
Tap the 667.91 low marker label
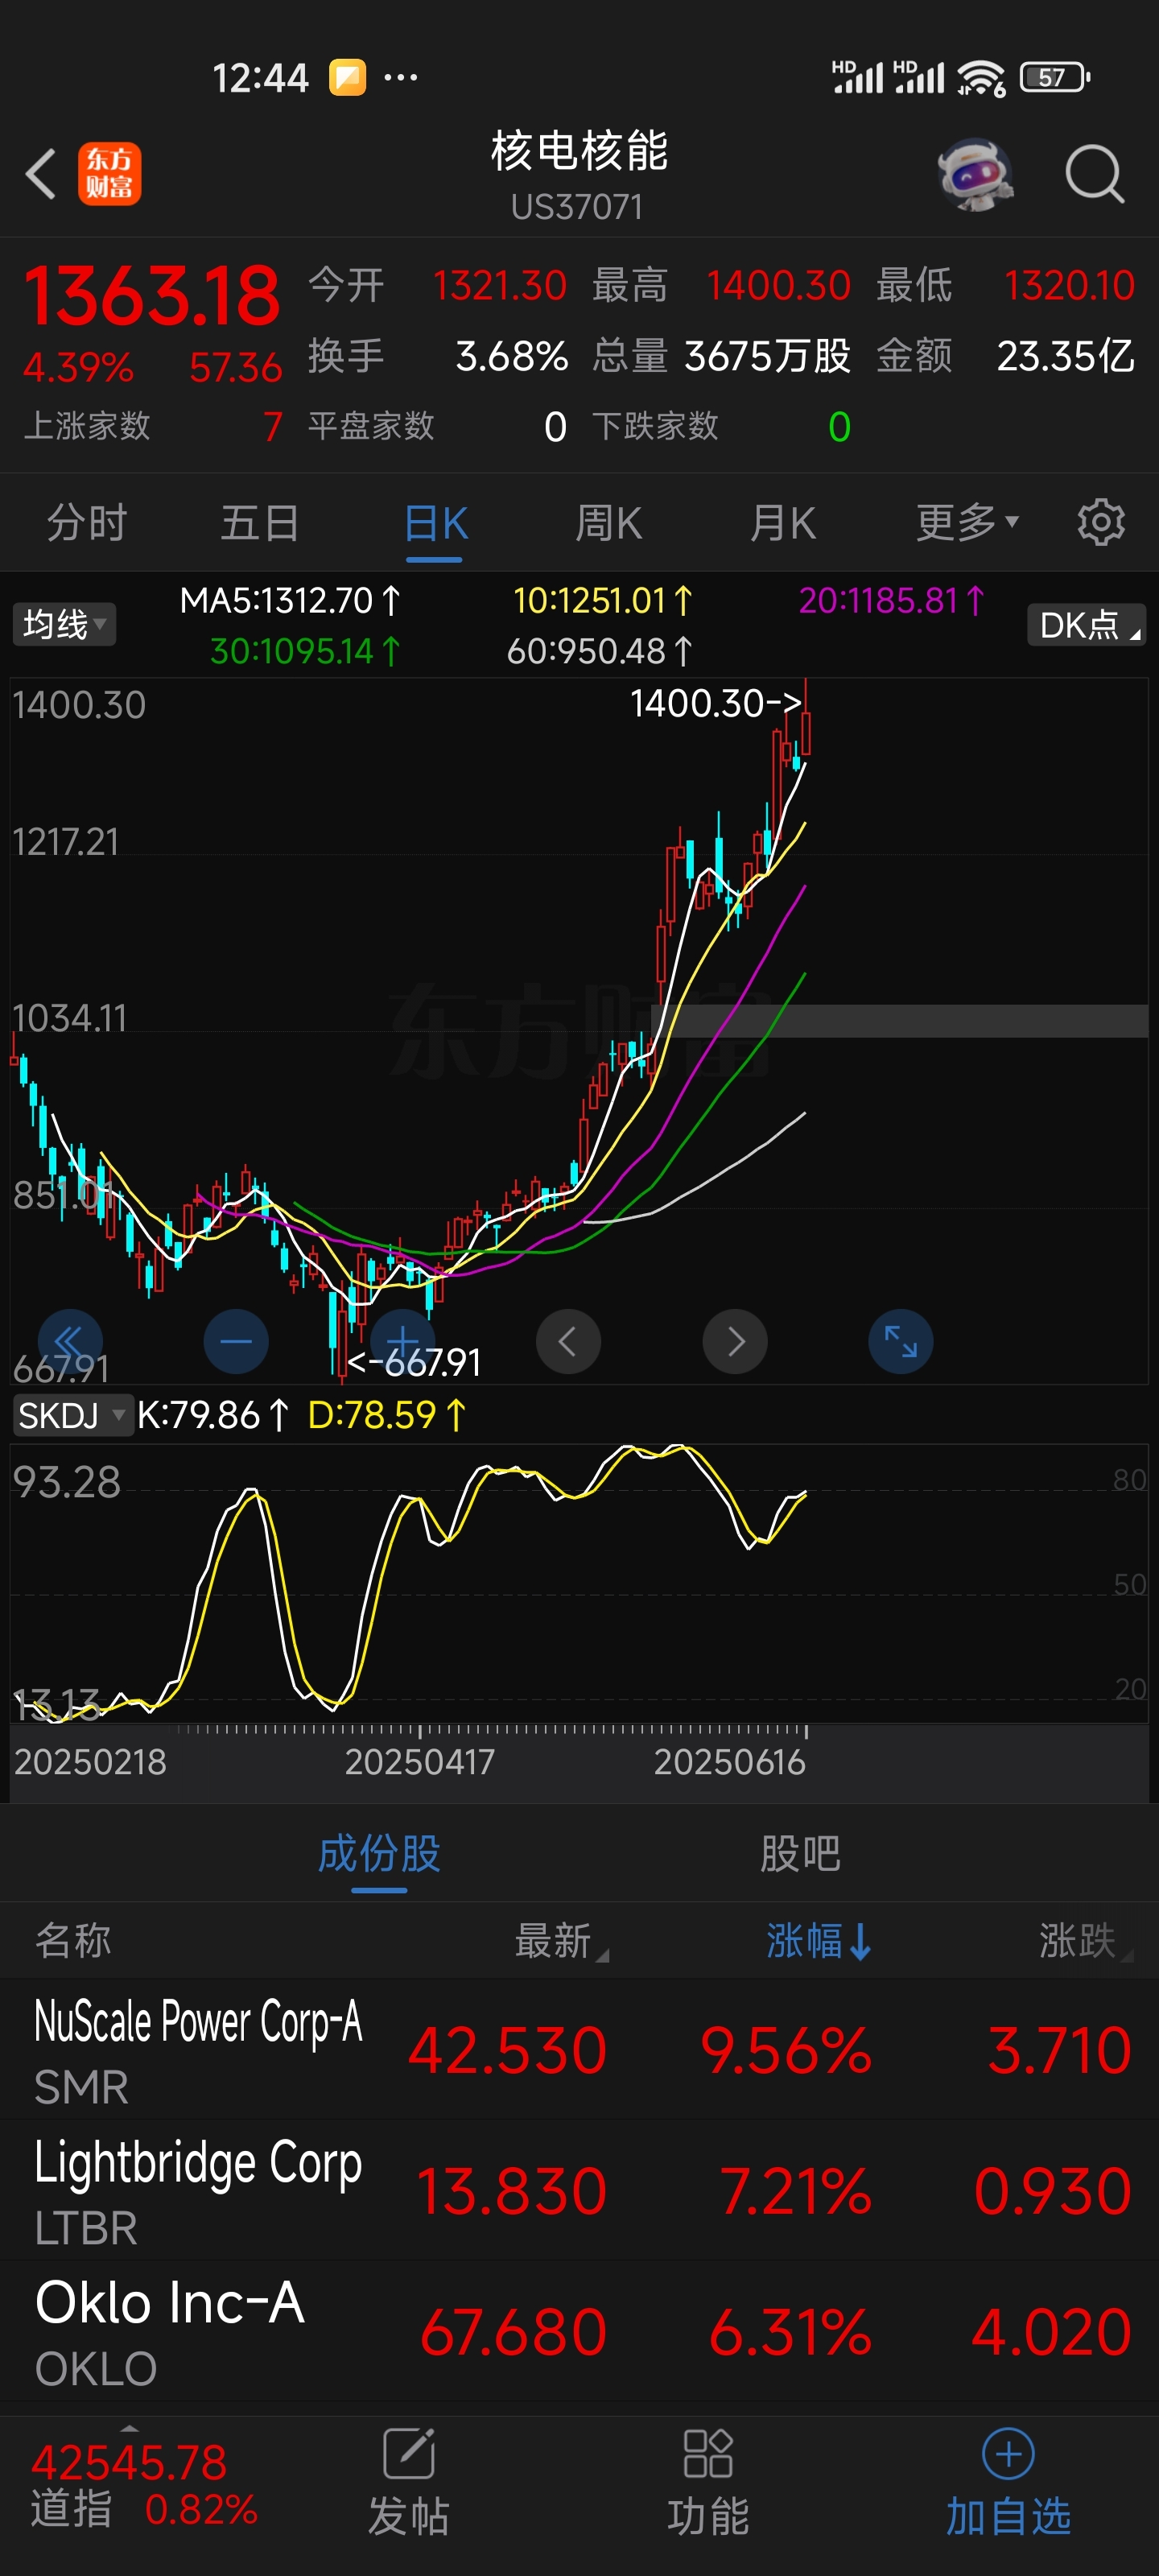coord(414,1362)
